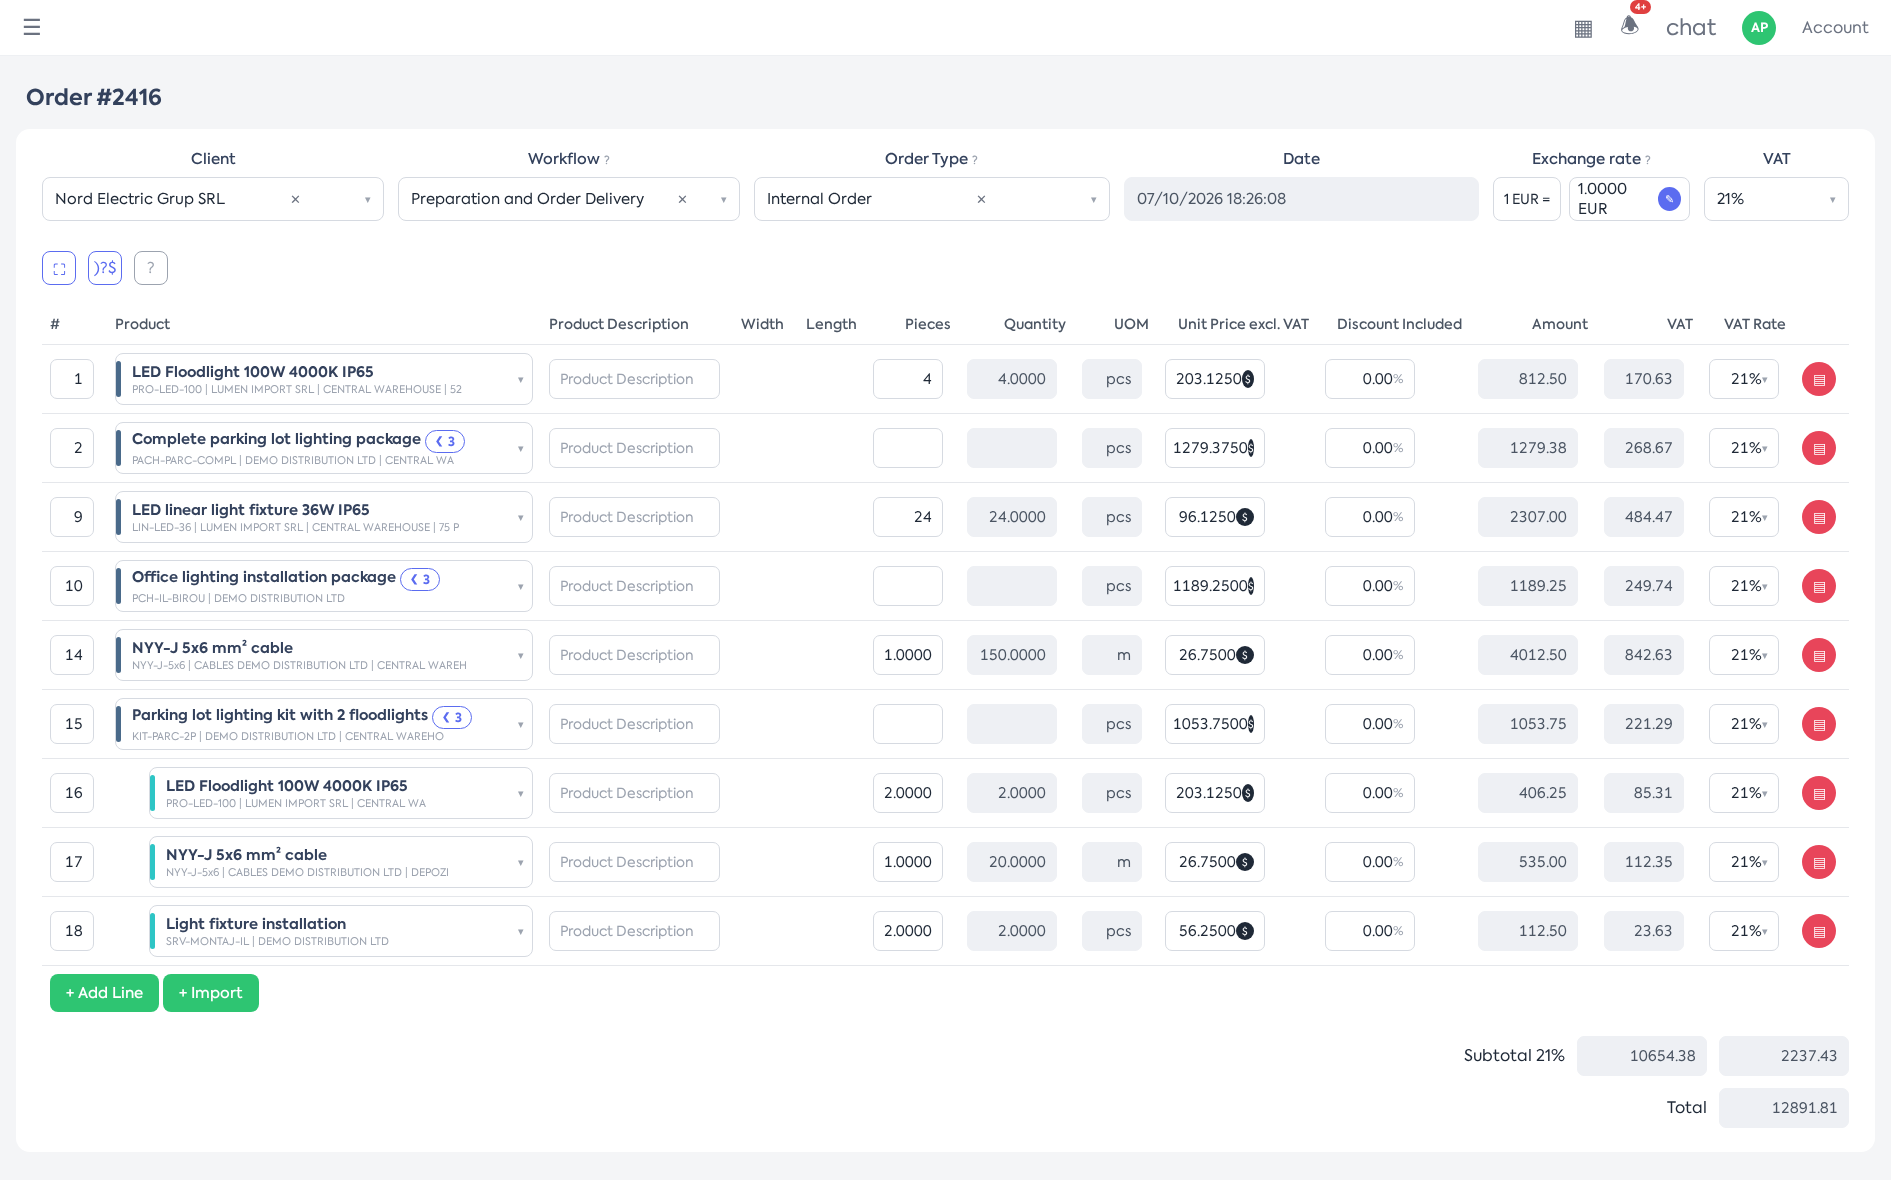Click the question mark help button
This screenshot has width=1891, height=1180.
pos(151,268)
